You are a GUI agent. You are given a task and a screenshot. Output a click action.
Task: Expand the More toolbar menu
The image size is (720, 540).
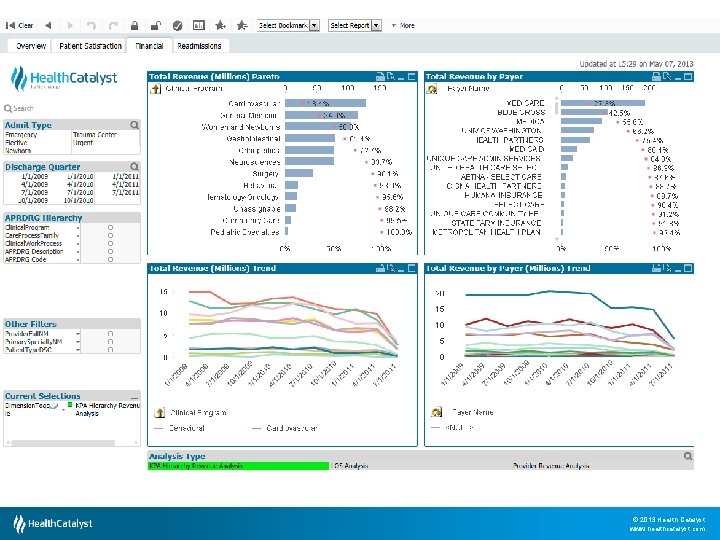click(403, 25)
